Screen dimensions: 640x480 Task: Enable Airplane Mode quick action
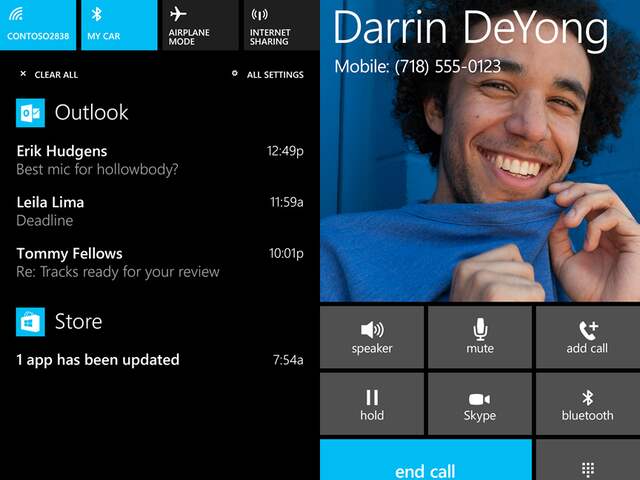(200, 25)
